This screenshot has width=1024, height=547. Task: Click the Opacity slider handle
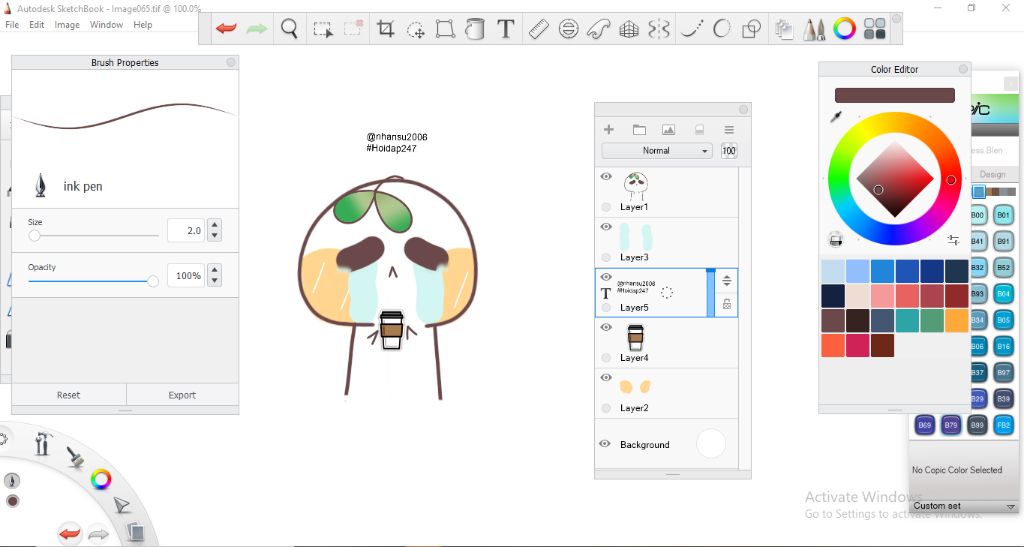pyautogui.click(x=153, y=281)
